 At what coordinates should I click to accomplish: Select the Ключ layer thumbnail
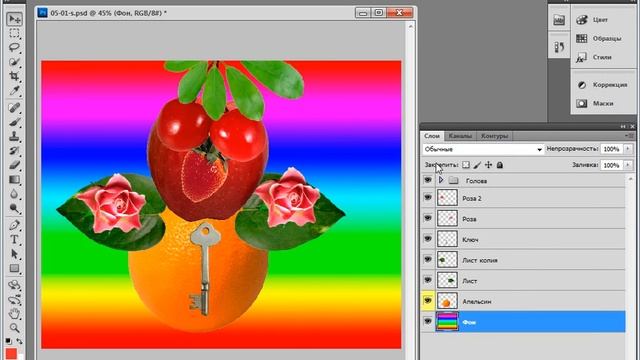pos(447,239)
